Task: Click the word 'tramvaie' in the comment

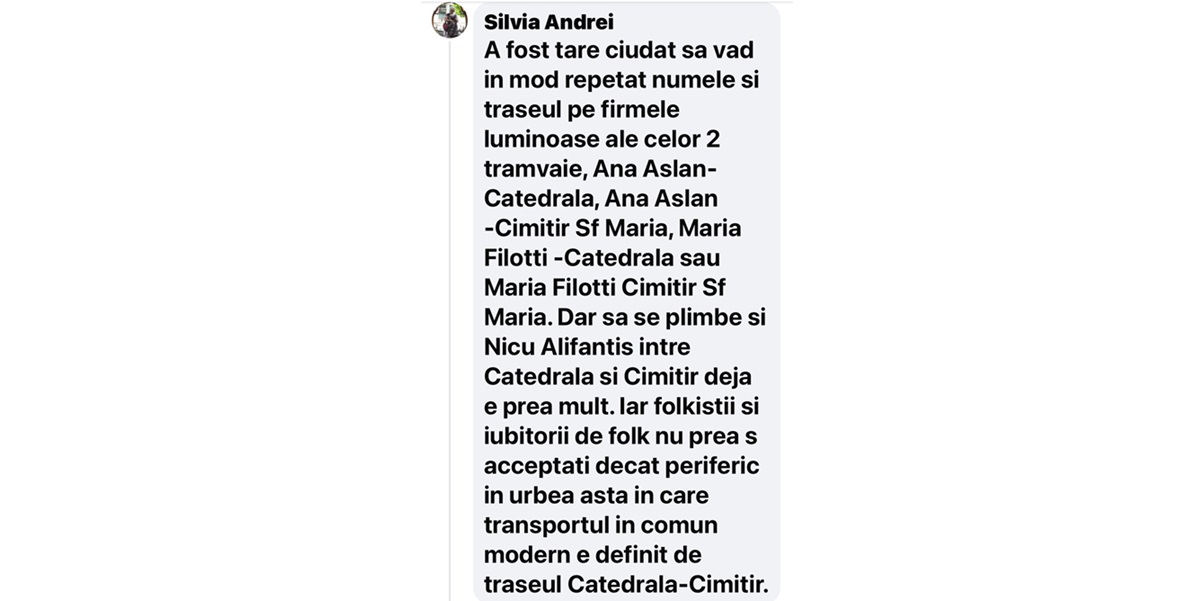Action: [527, 169]
